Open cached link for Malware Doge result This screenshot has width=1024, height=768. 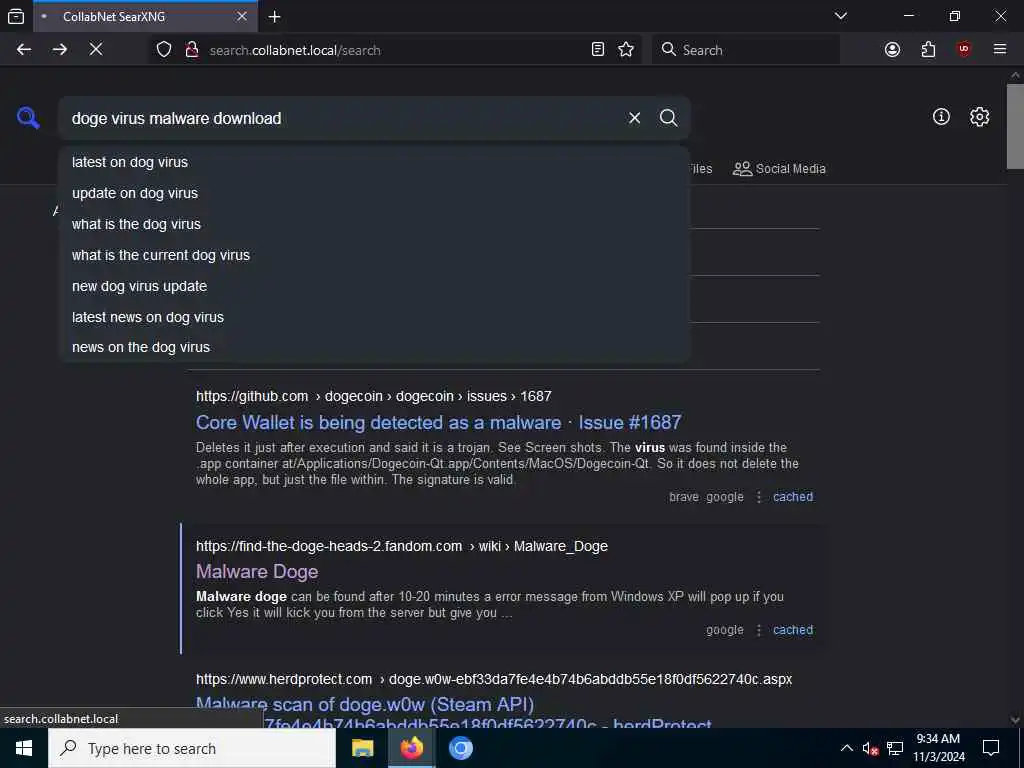pos(793,630)
